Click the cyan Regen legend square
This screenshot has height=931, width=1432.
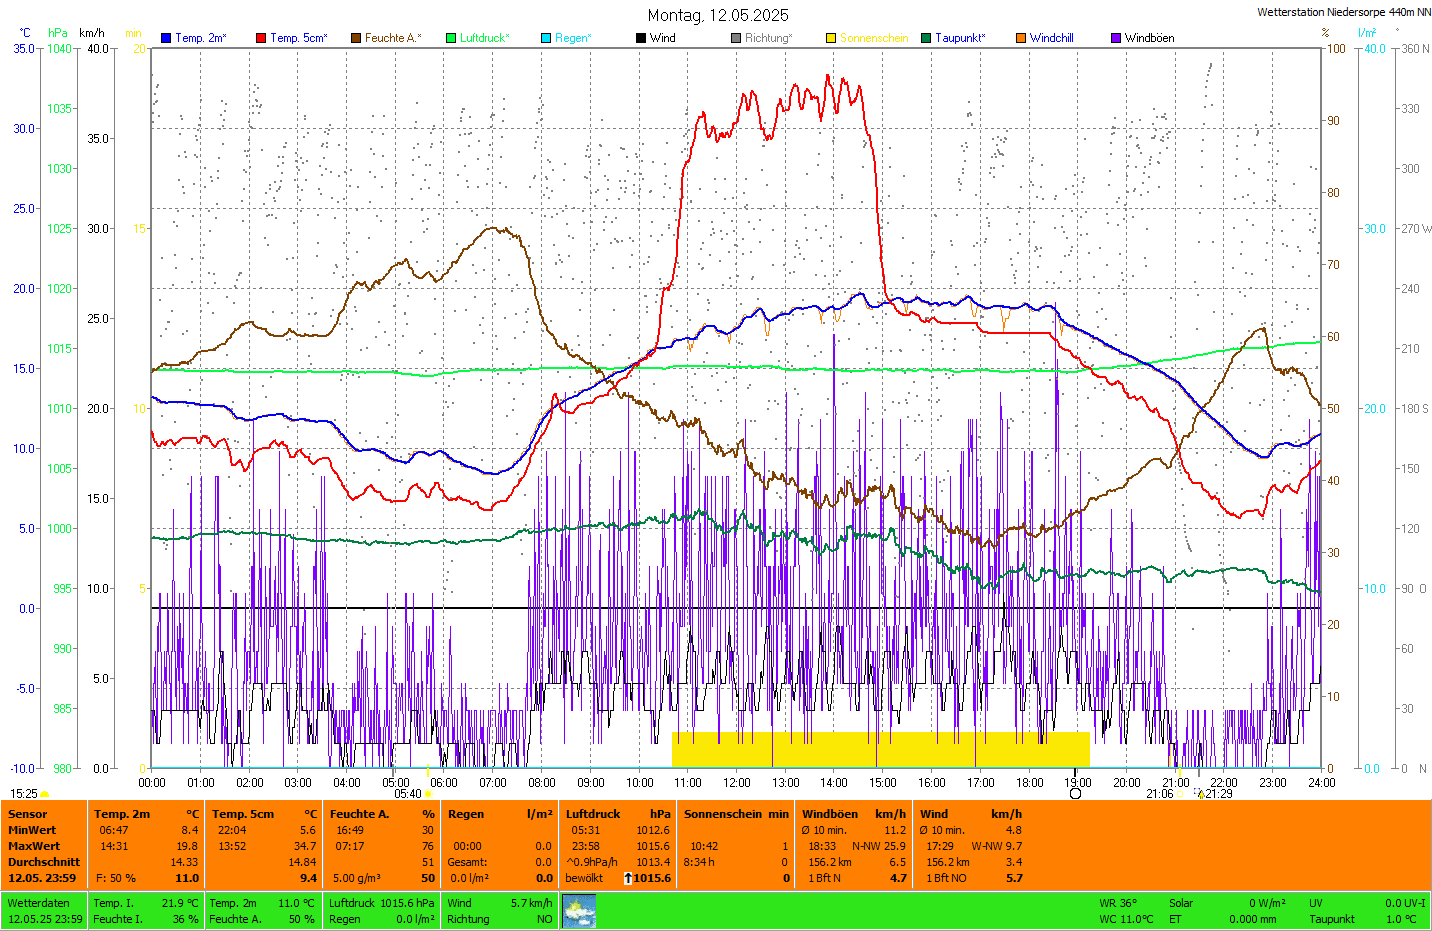pos(546,38)
